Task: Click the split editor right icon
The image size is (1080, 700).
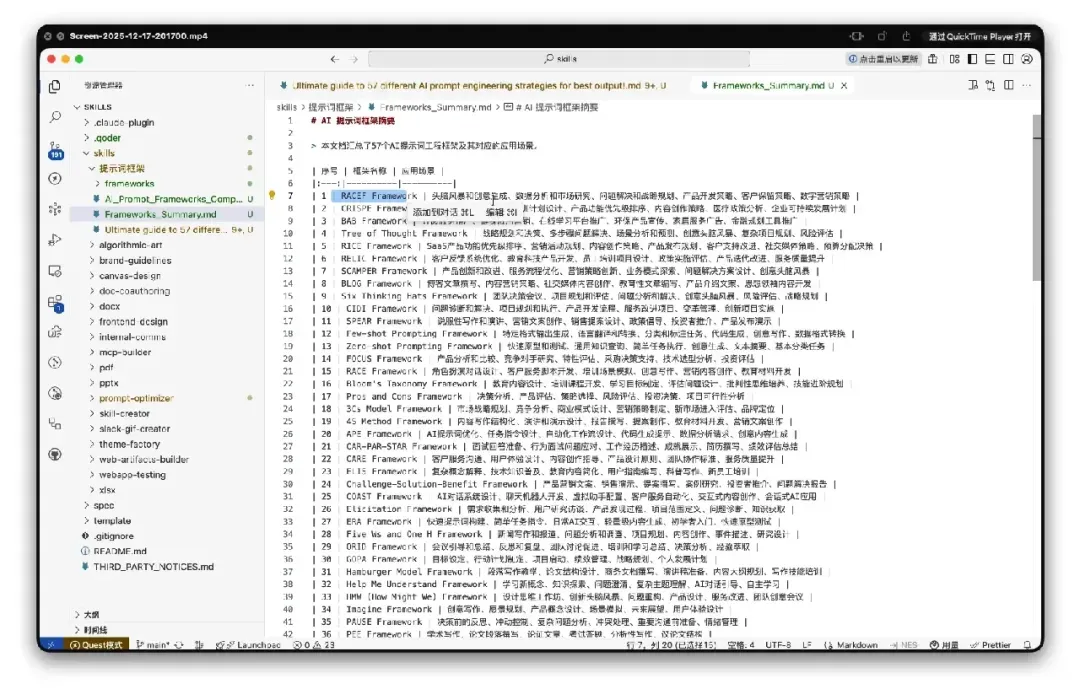Action: click(x=1008, y=85)
